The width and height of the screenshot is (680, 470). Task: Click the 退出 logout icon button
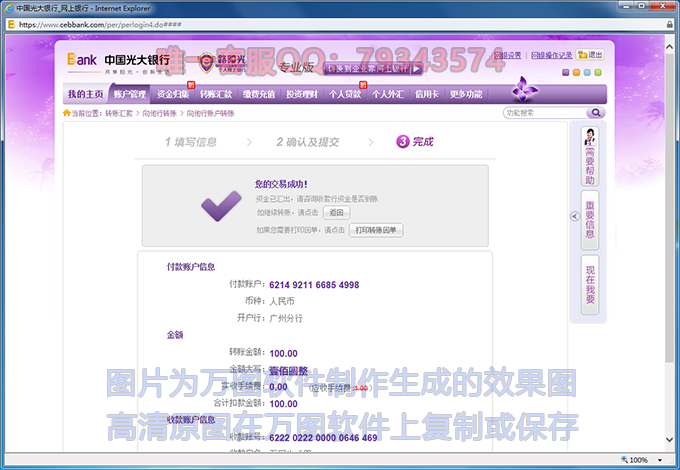(x=590, y=55)
